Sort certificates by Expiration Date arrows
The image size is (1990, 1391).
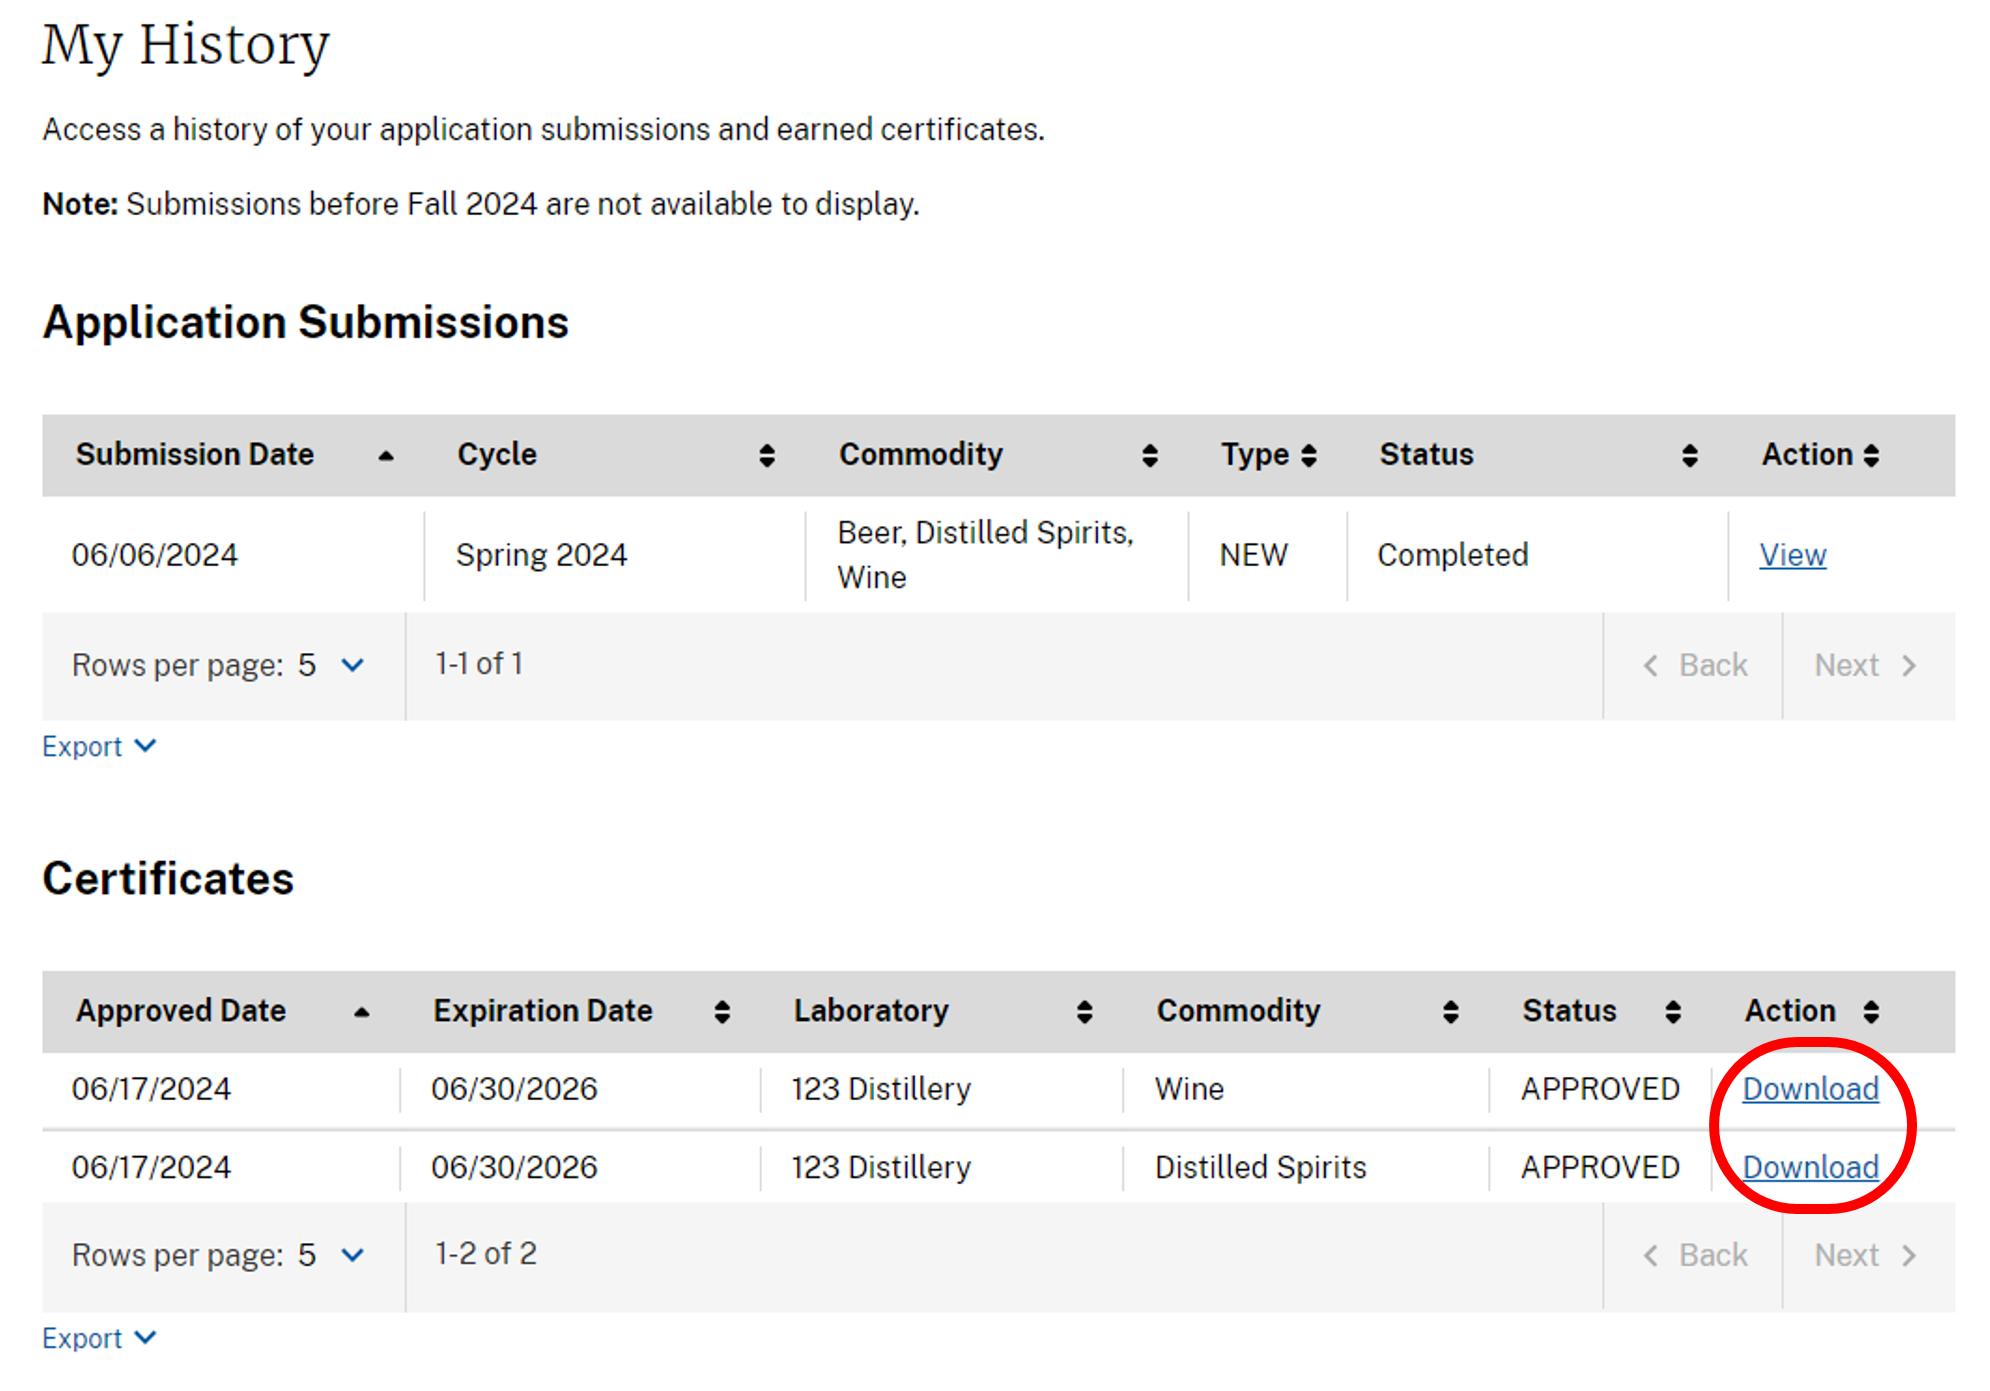[722, 1012]
